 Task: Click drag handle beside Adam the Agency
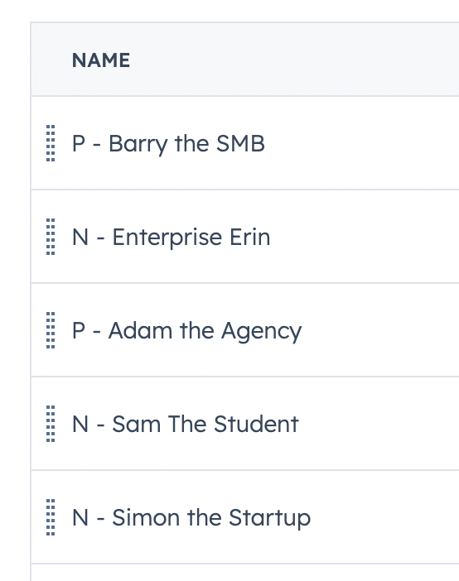(x=51, y=330)
